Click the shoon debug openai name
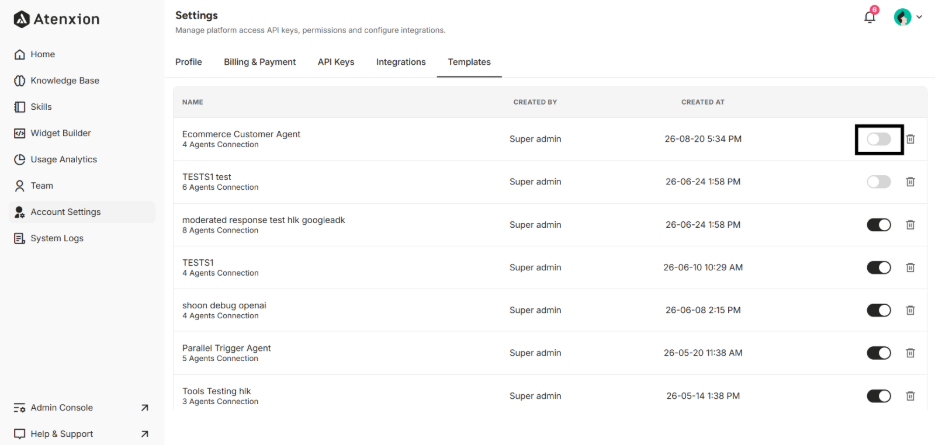 pyautogui.click(x=224, y=305)
